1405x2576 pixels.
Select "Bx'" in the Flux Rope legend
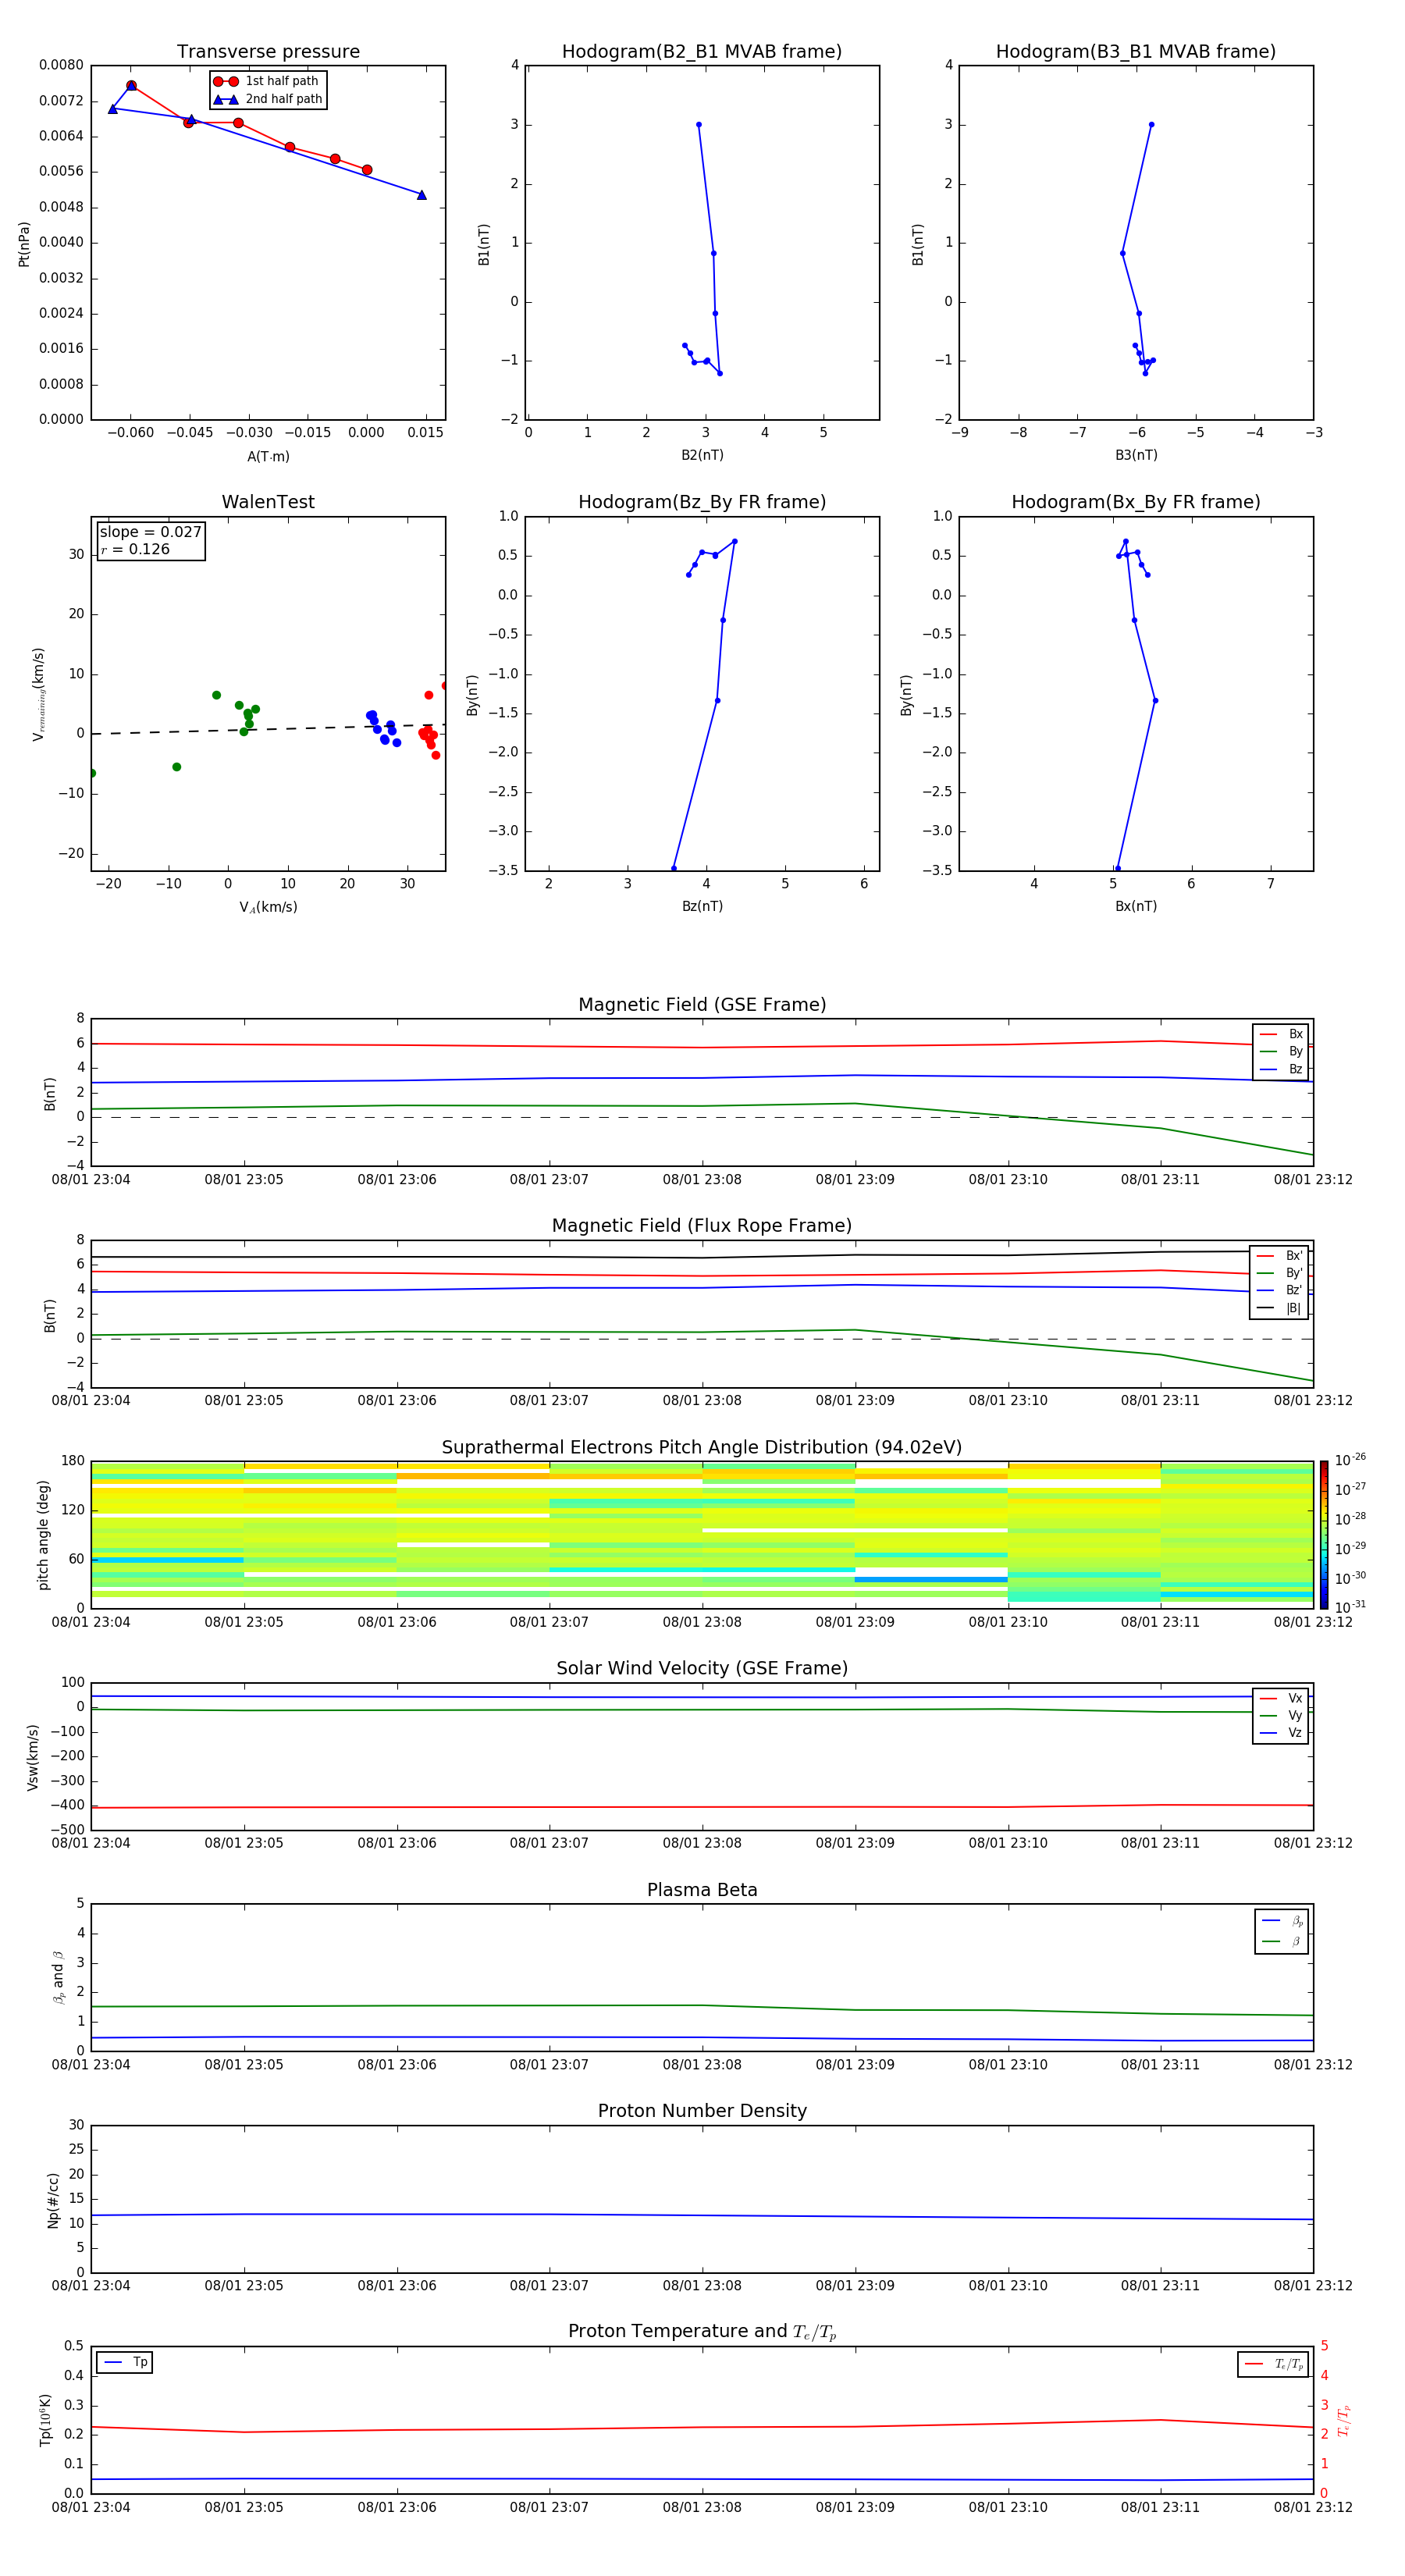click(x=1280, y=1256)
